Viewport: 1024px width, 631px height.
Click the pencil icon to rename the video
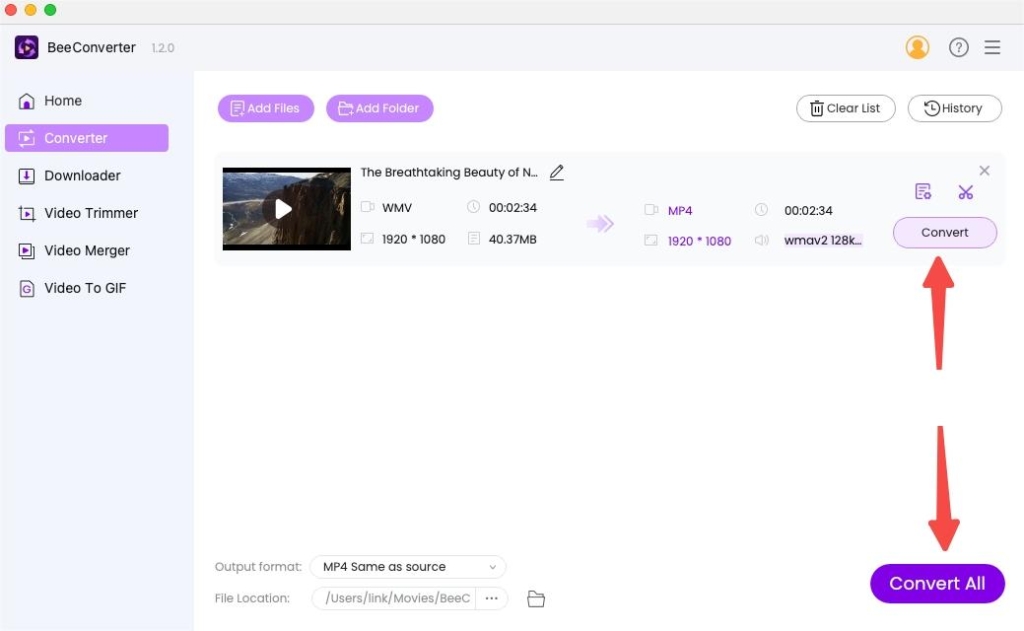point(557,172)
